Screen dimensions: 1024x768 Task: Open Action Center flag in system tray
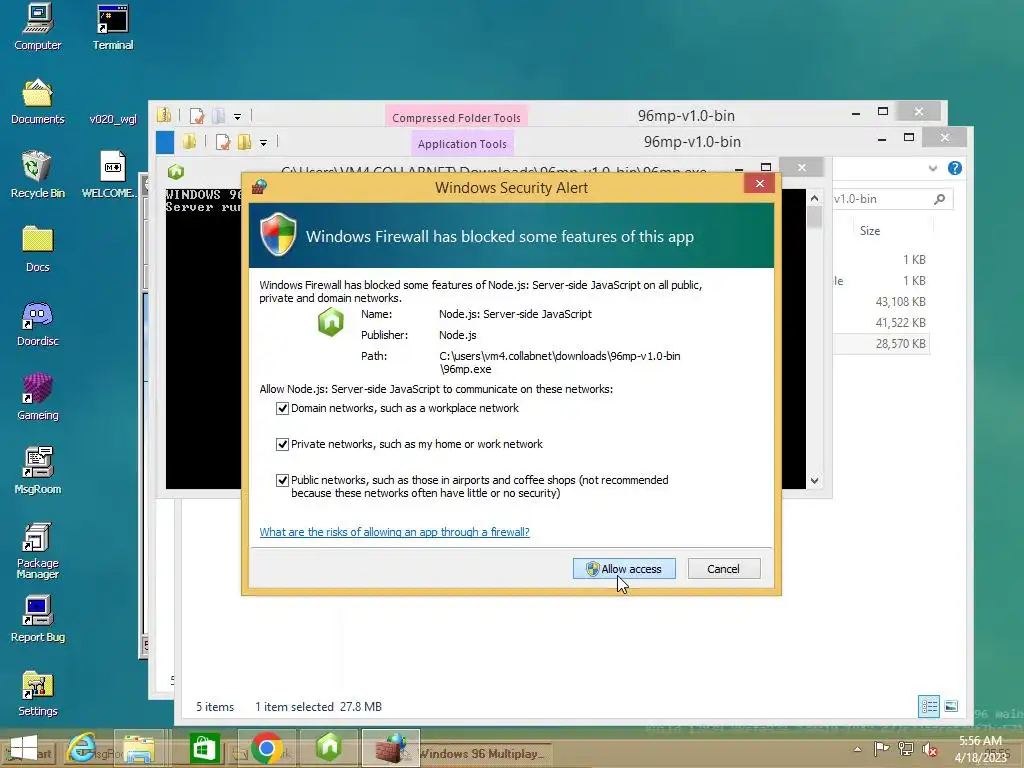click(881, 749)
